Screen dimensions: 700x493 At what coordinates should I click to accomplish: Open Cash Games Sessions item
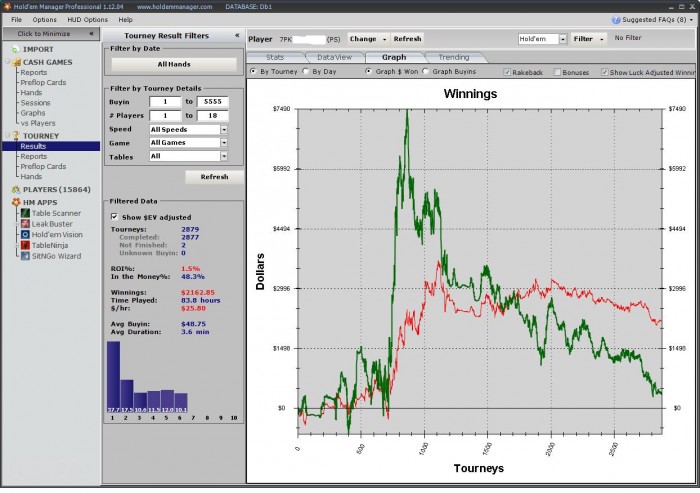pos(35,103)
